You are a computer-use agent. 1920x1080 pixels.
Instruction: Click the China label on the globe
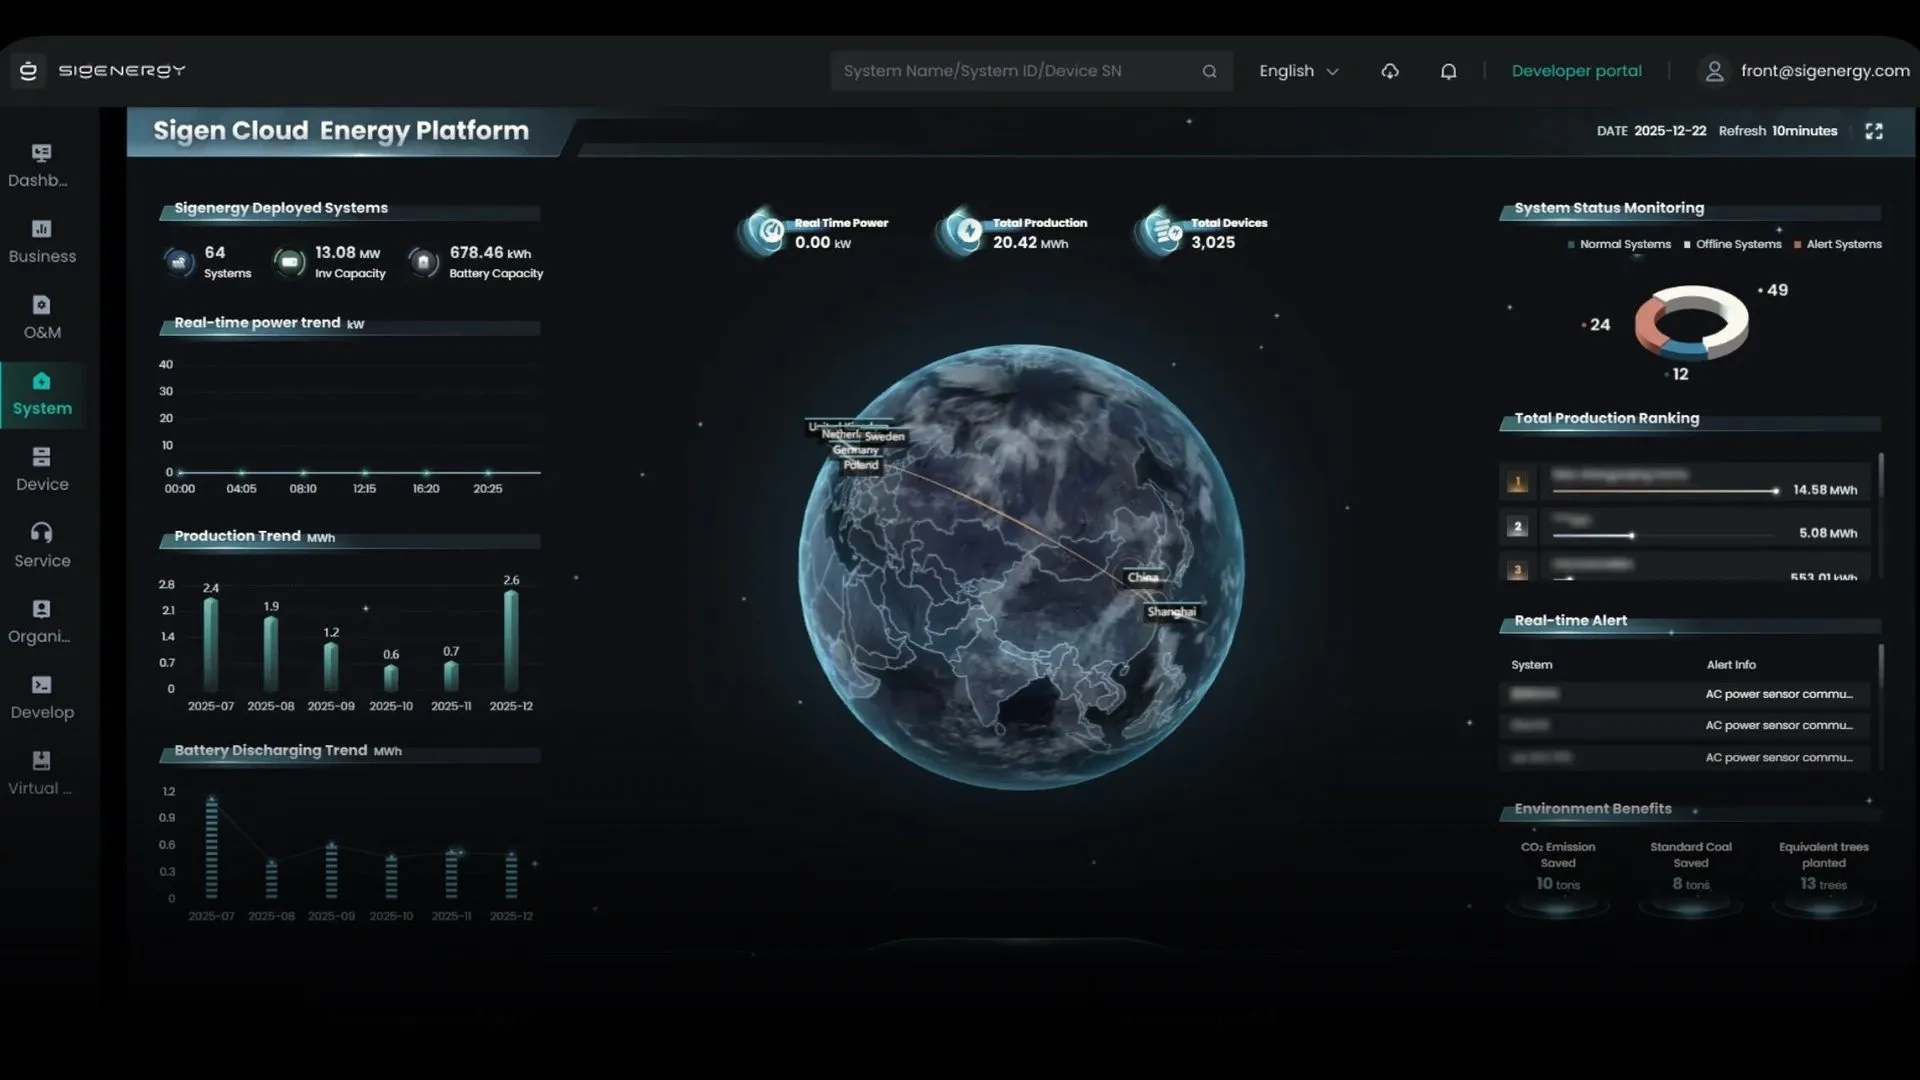[x=1142, y=577]
